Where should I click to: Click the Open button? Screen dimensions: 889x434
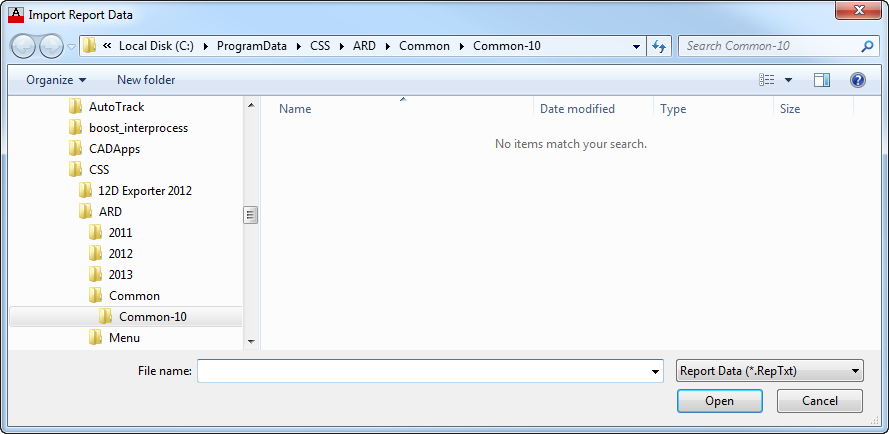[719, 401]
